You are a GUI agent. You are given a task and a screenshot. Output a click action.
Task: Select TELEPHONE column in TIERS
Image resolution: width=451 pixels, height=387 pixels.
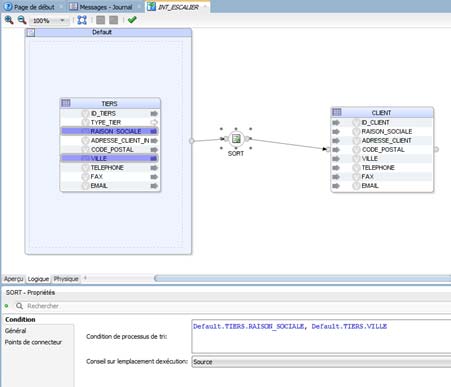click(x=110, y=168)
